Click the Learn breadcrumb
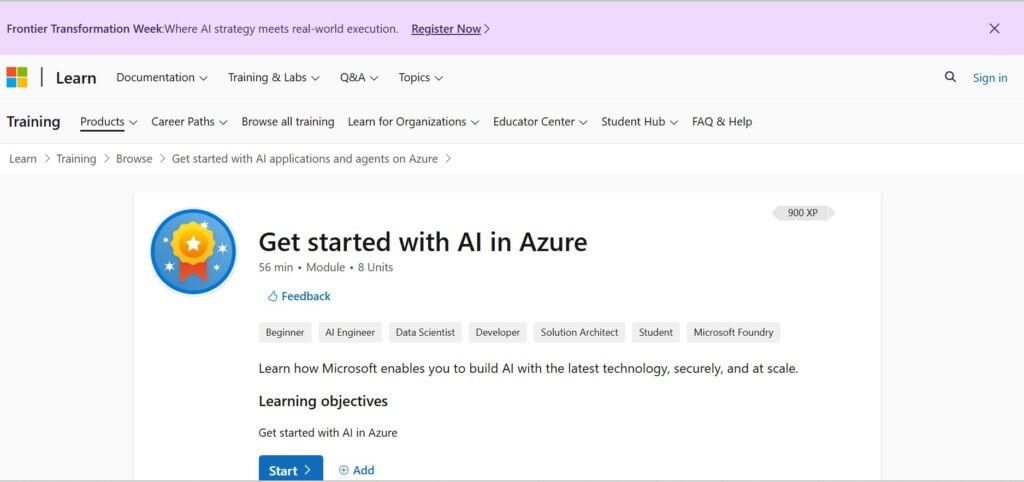The height and width of the screenshot is (482, 1024). click(23, 159)
